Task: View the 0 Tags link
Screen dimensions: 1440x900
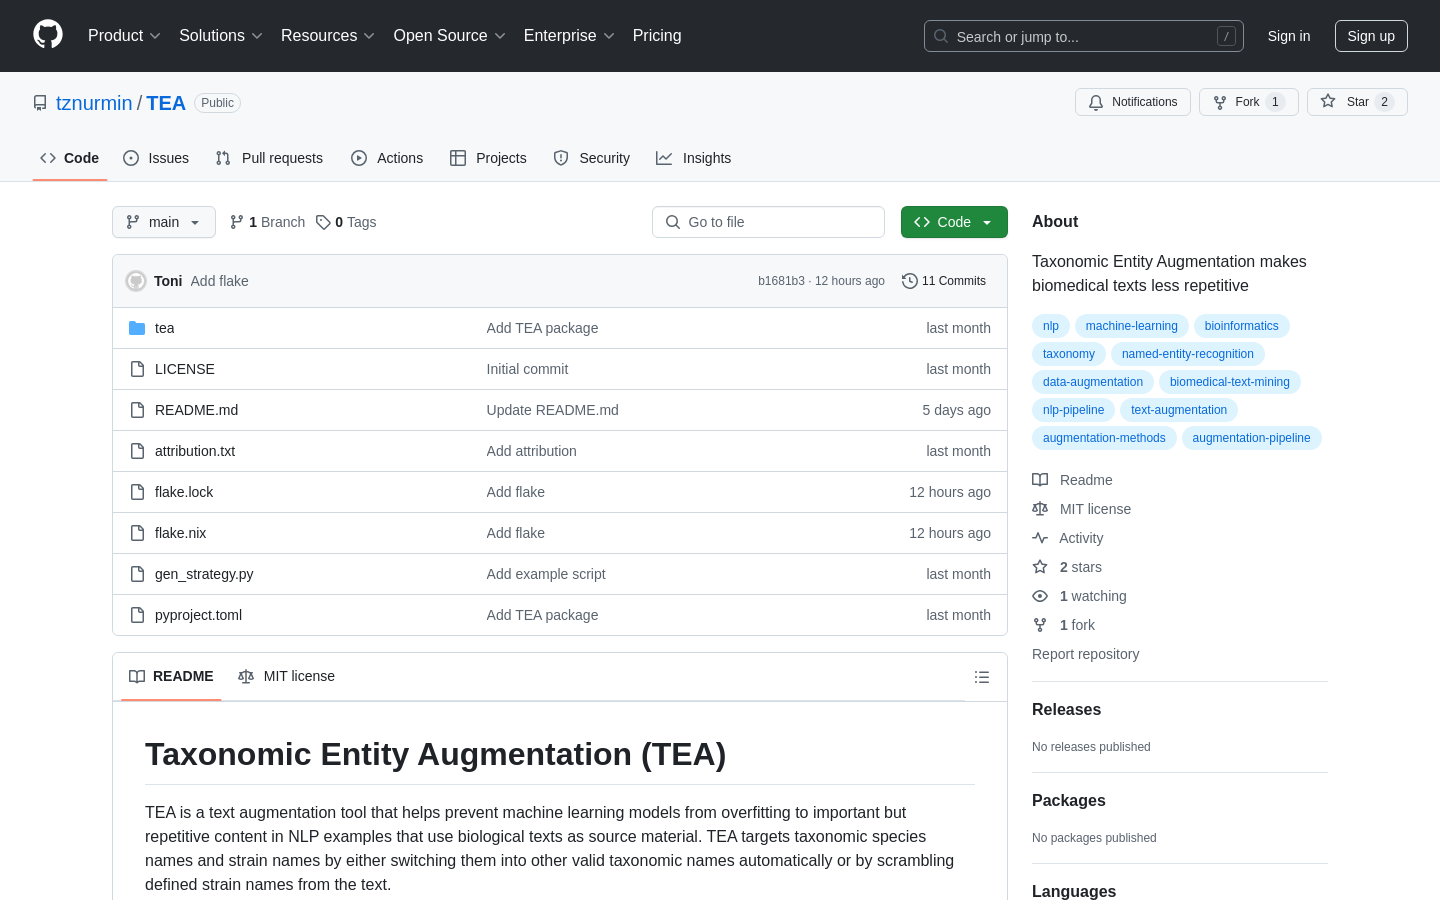Action: (x=346, y=222)
